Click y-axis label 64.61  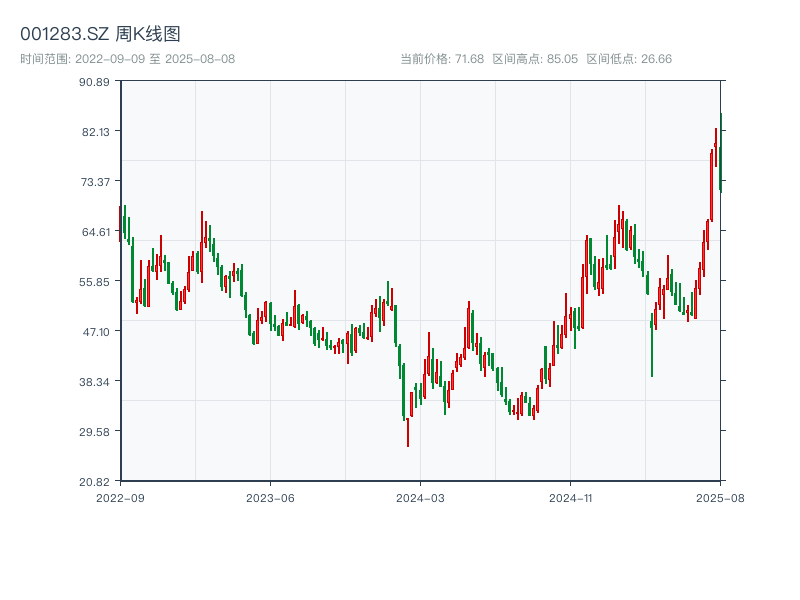point(96,232)
